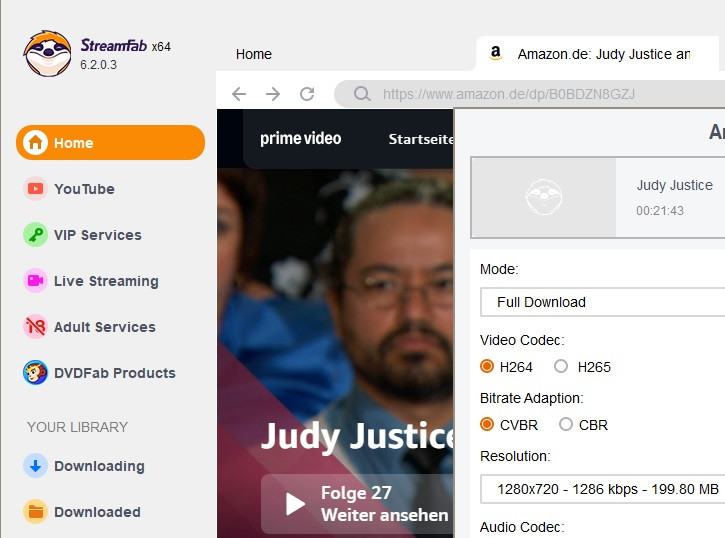Click the YouTube play icon in the sidebar
This screenshot has height=538, width=725.
35,189
